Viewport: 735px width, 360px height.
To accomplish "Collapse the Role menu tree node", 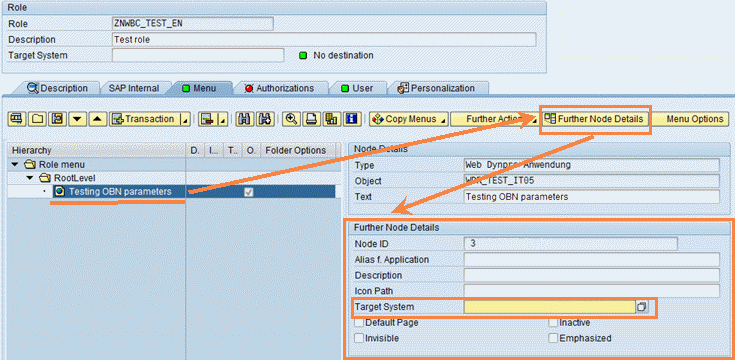I will tap(15, 165).
